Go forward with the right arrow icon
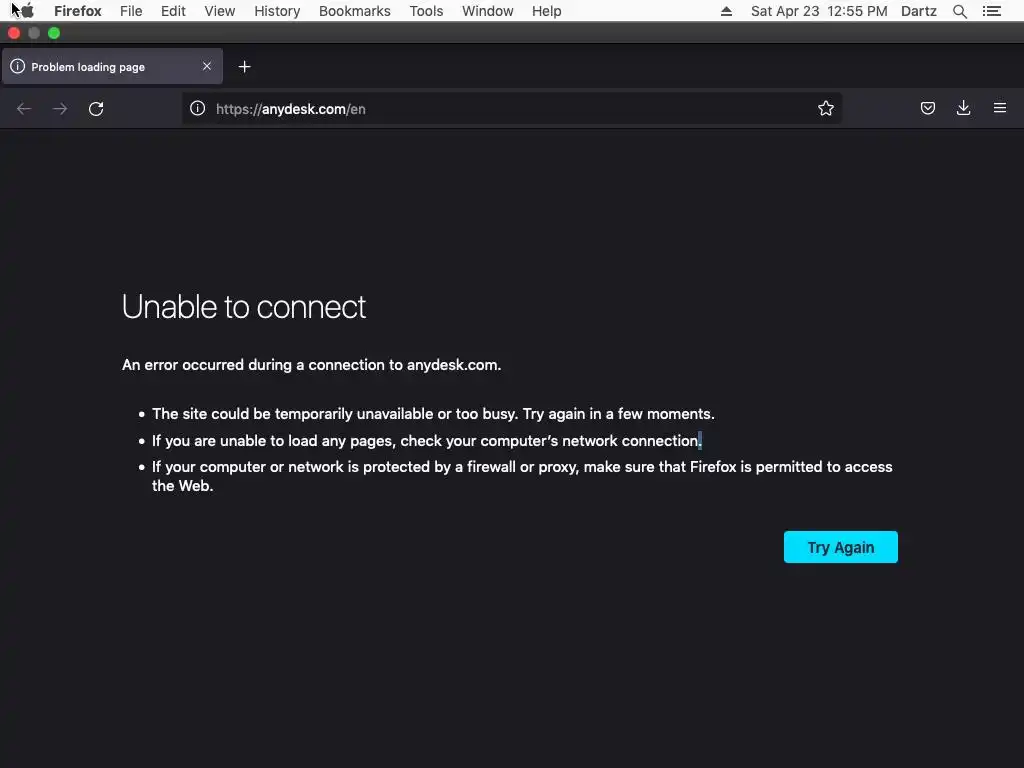Screen dimensions: 1024x768 [59, 108]
